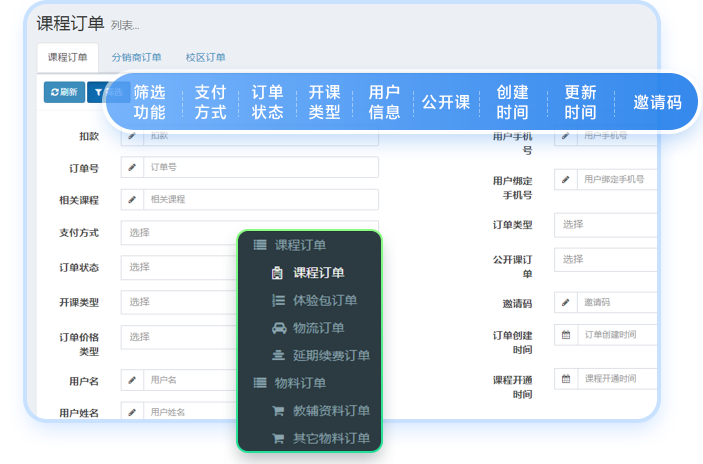This screenshot has width=703, height=464.
Task: Open the 校区订单 tab
Action: pyautogui.click(x=205, y=57)
